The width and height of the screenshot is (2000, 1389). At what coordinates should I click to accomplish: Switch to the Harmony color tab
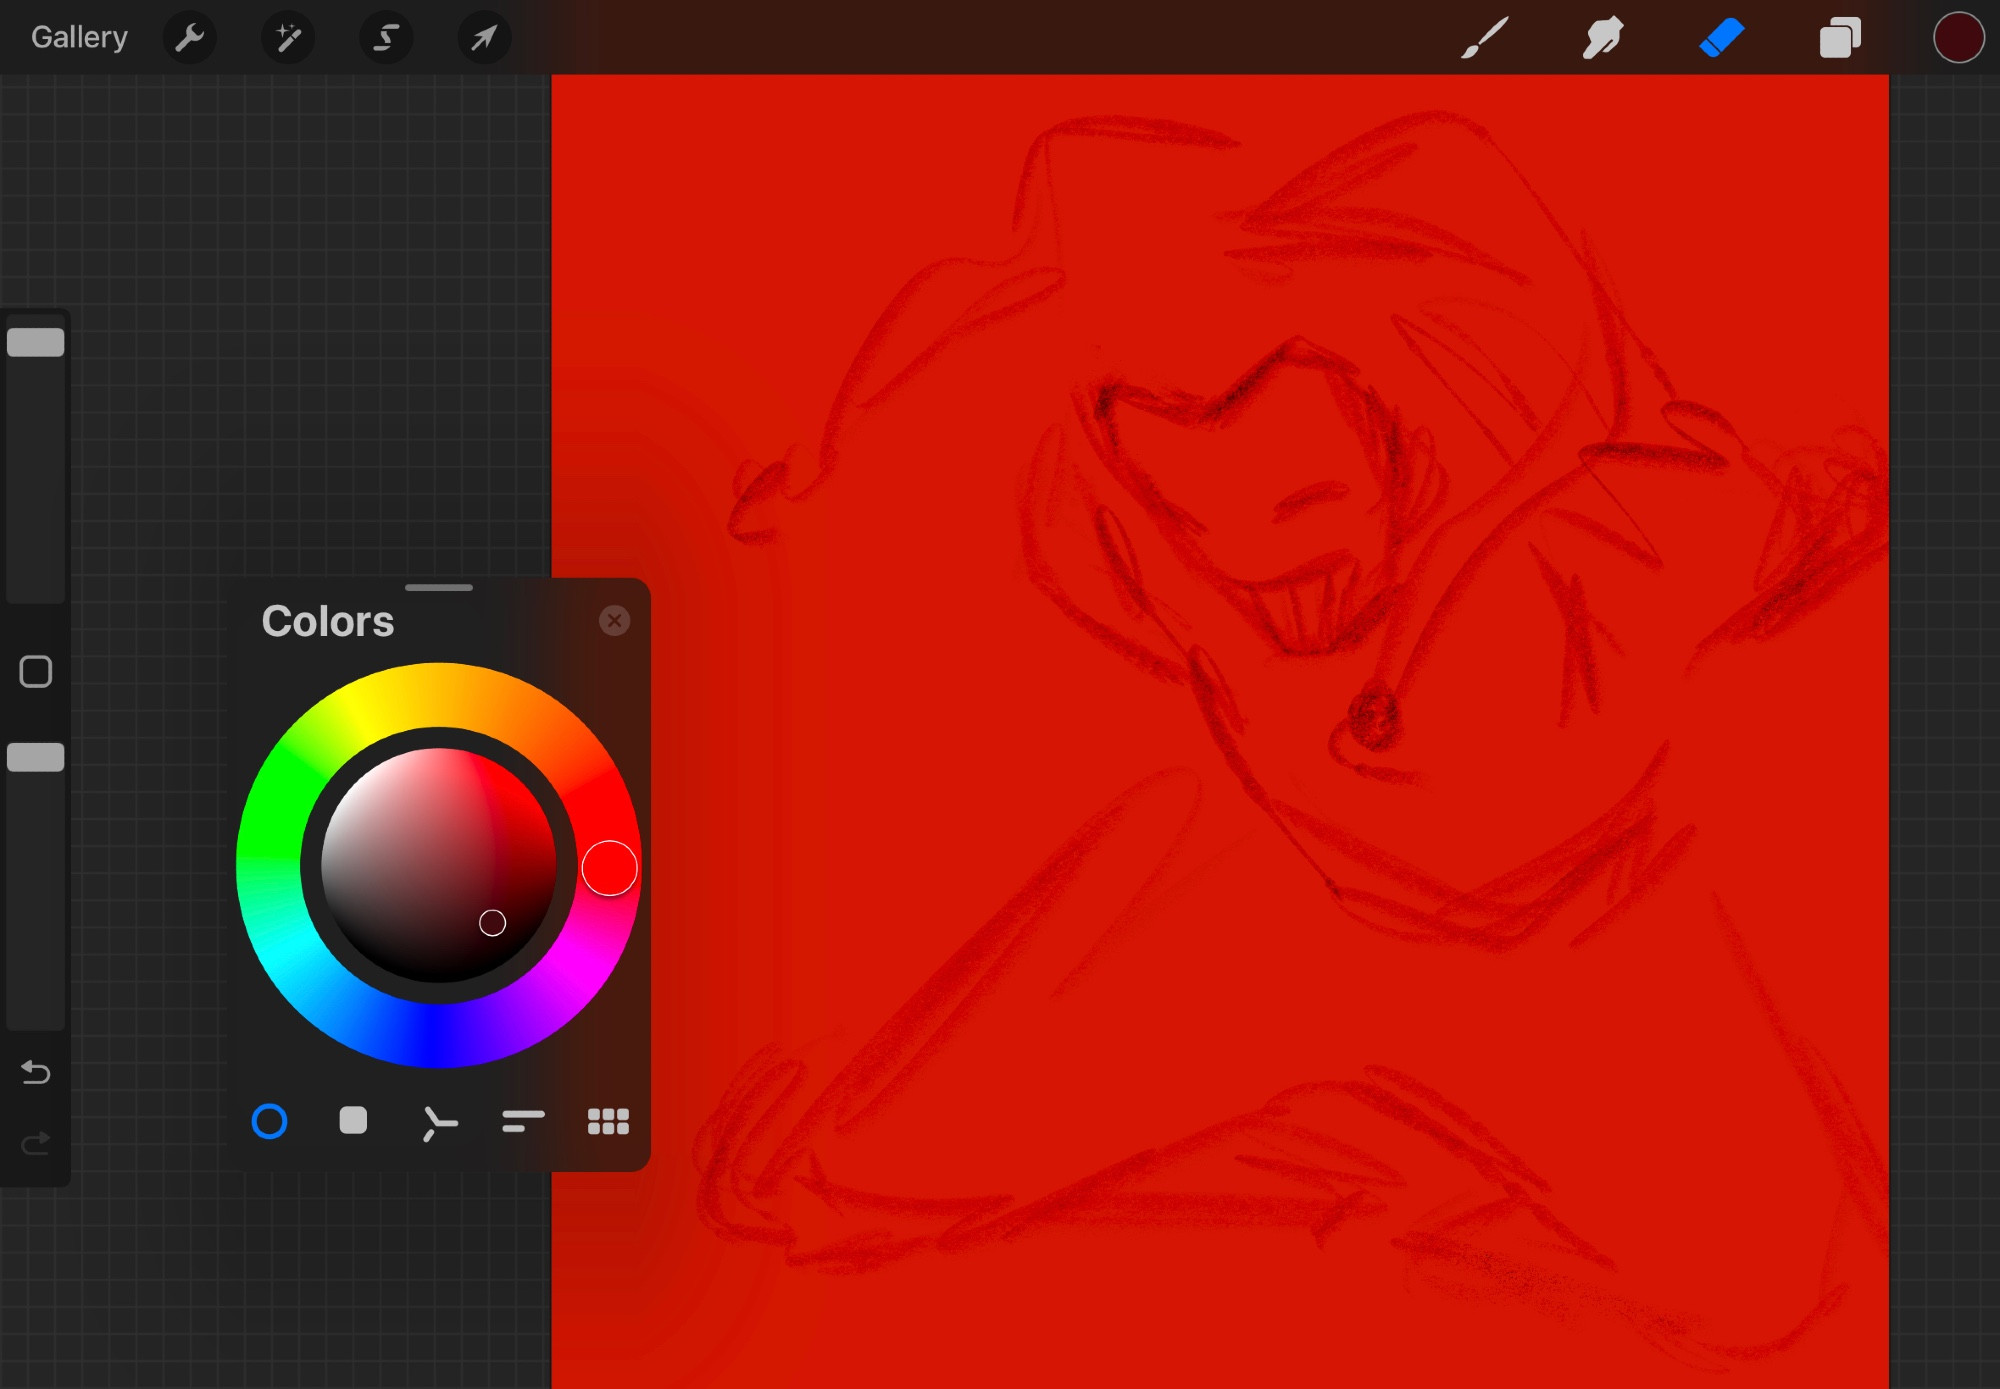439,1123
